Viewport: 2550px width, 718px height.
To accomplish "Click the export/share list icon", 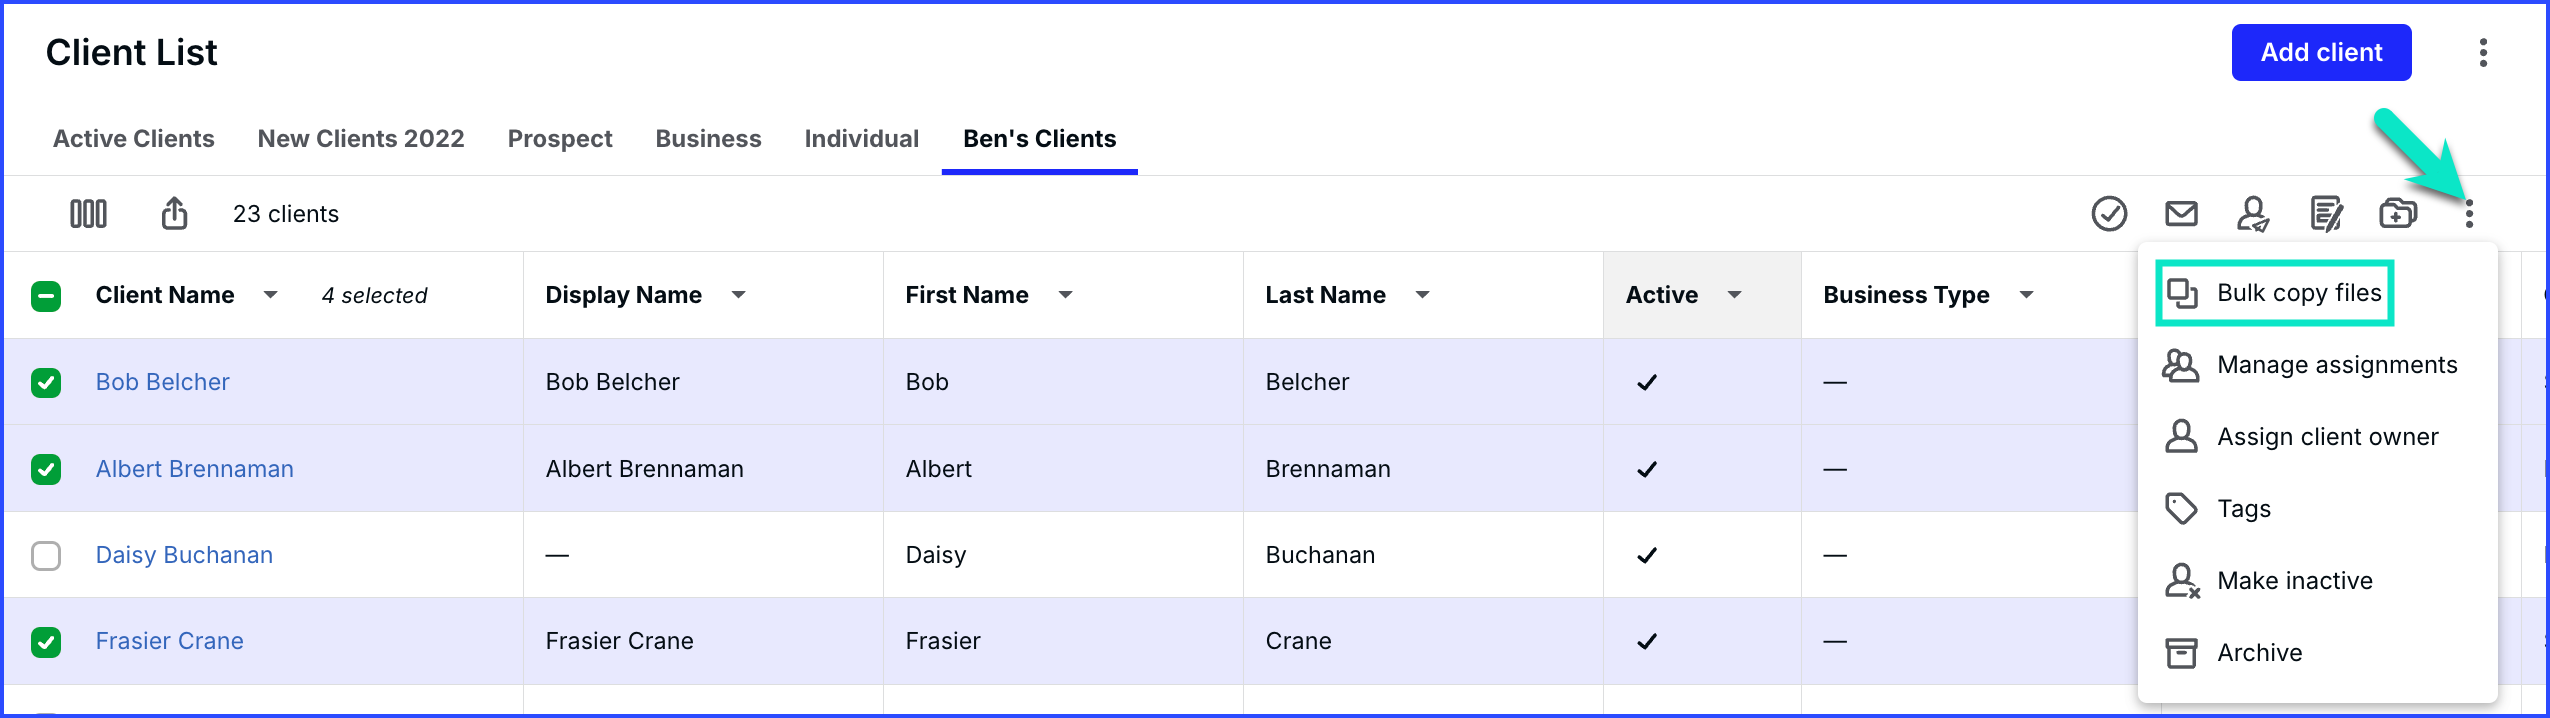I will 174,213.
